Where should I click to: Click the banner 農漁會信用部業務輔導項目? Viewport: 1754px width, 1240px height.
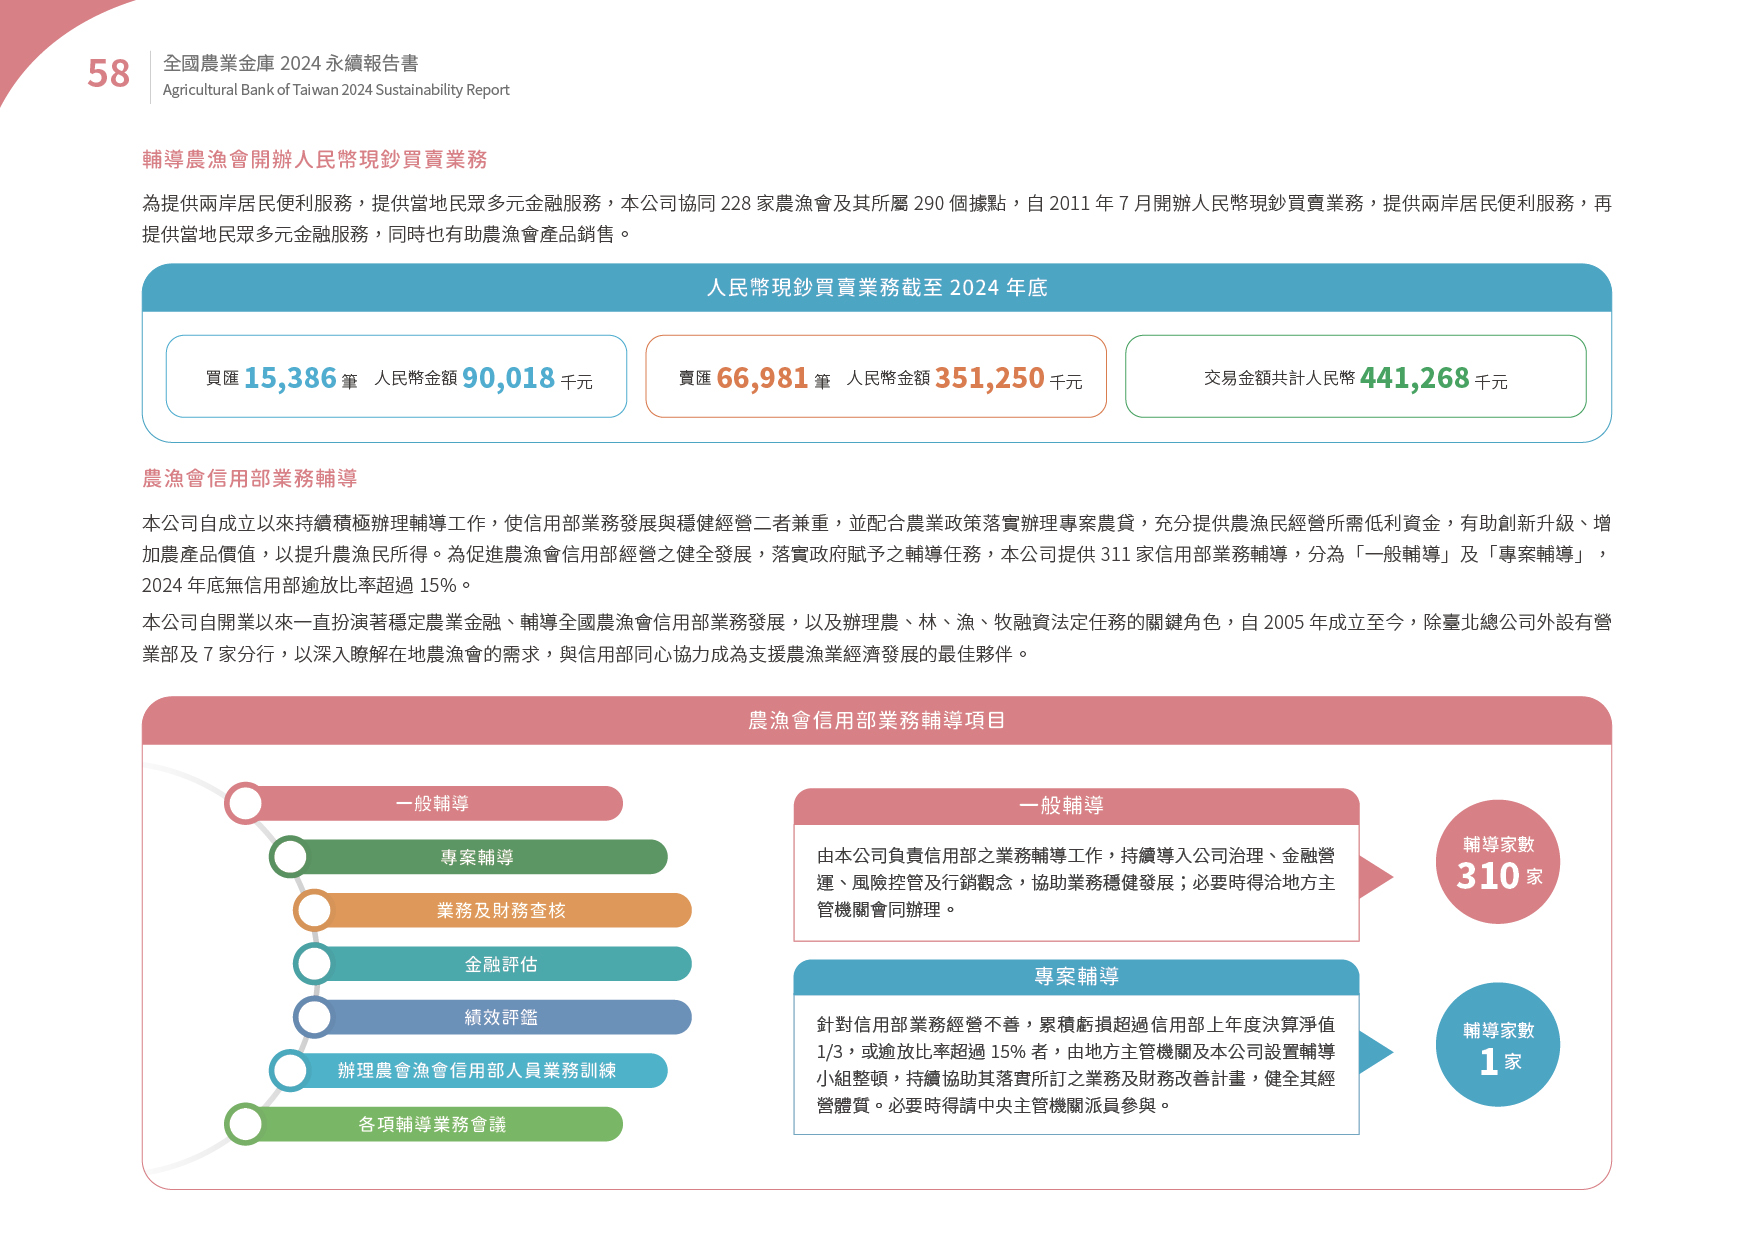pyautogui.click(x=877, y=721)
